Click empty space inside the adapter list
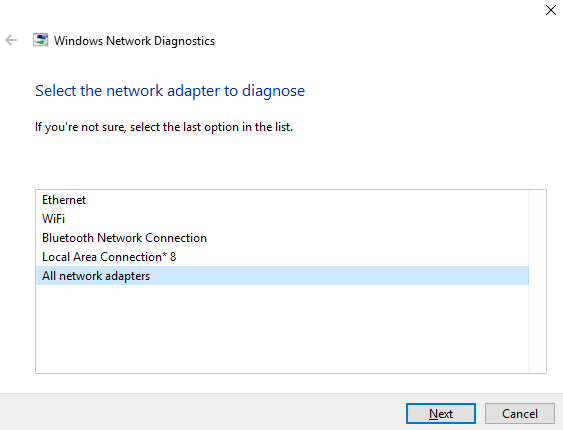Viewport: 563px width, 430px height. (282, 328)
